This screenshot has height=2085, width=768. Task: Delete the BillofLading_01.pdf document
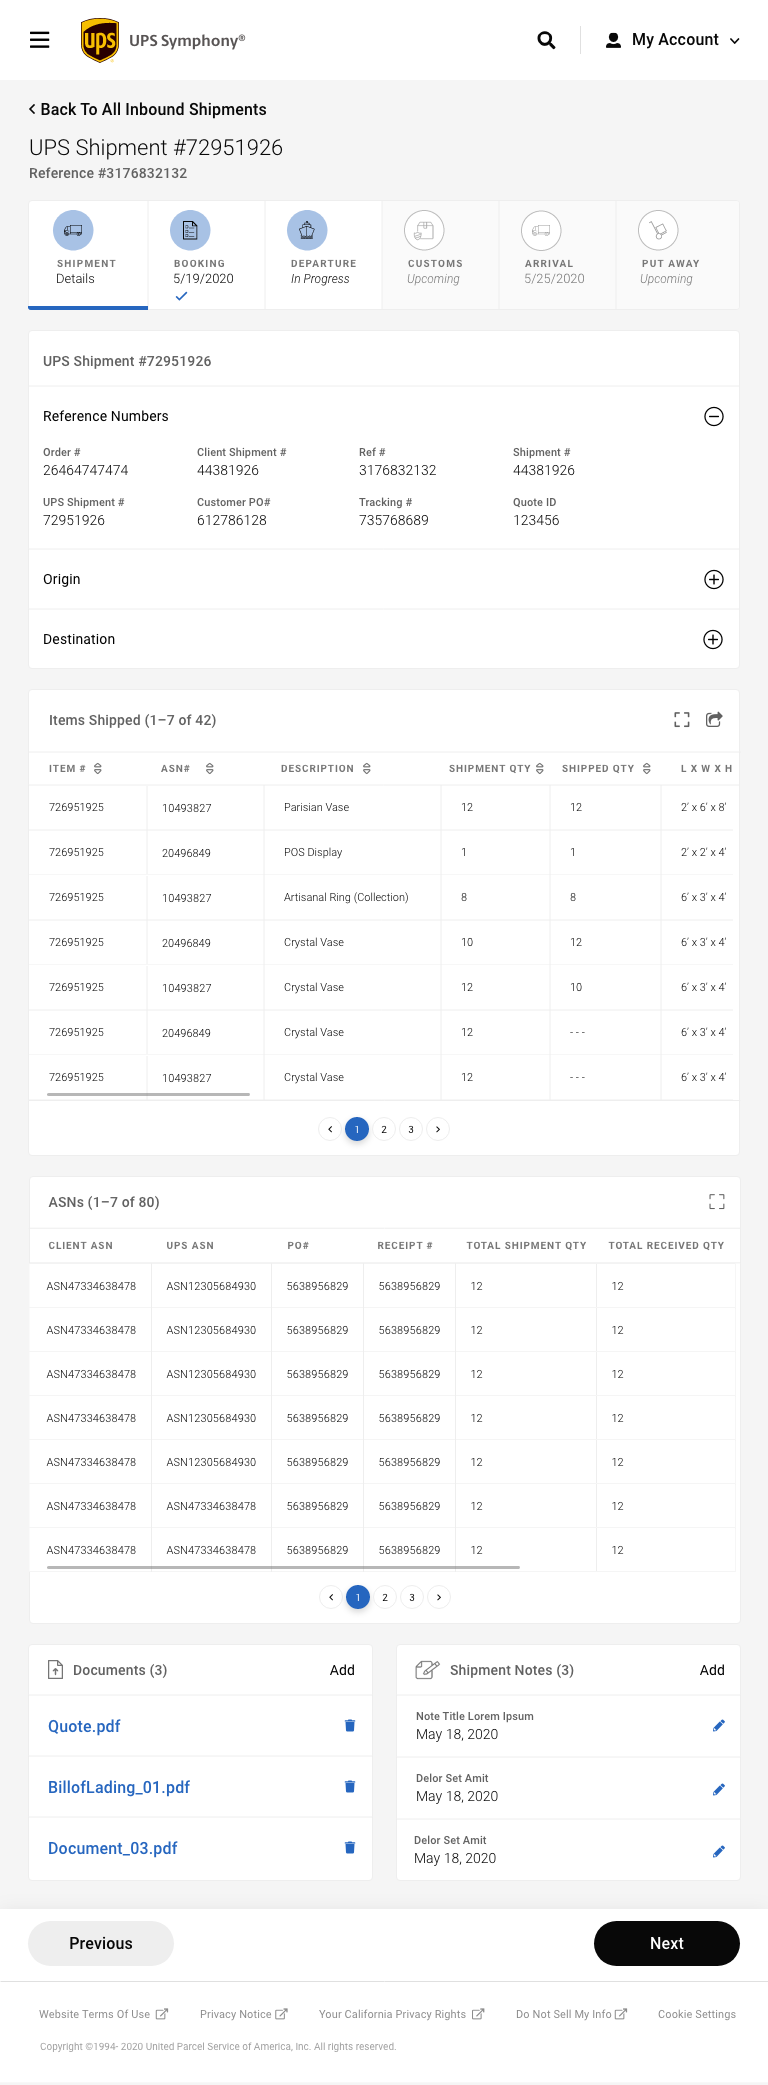tap(350, 1787)
